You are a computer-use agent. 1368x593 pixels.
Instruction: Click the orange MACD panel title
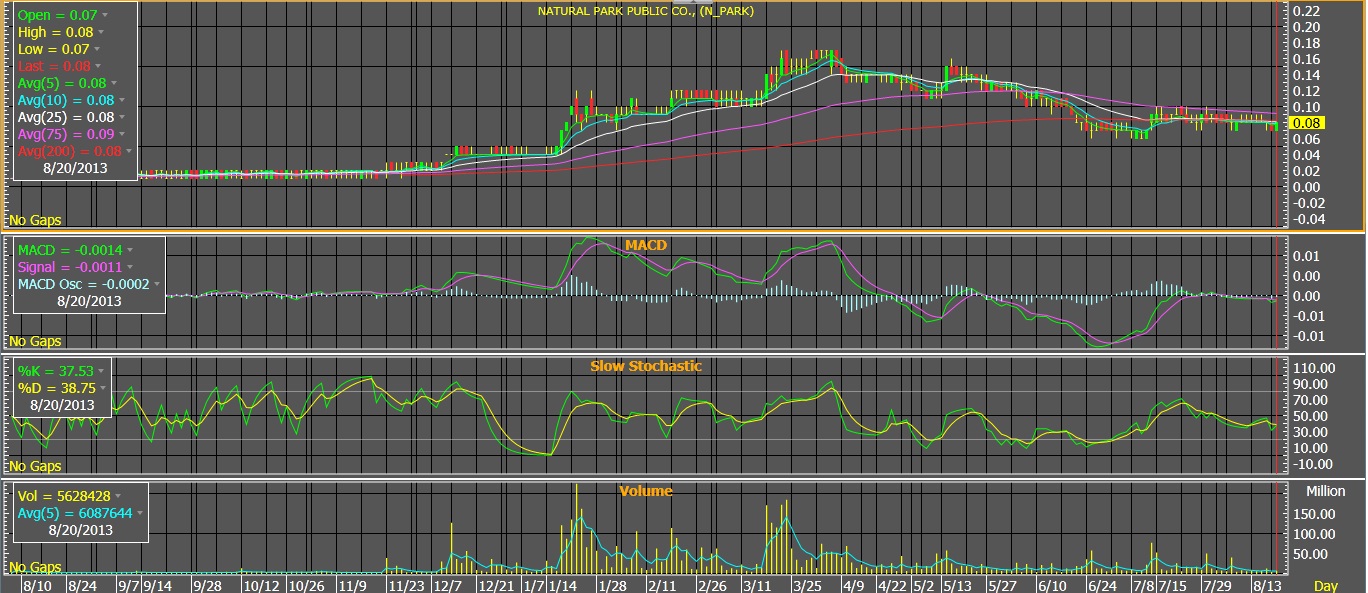click(x=645, y=245)
